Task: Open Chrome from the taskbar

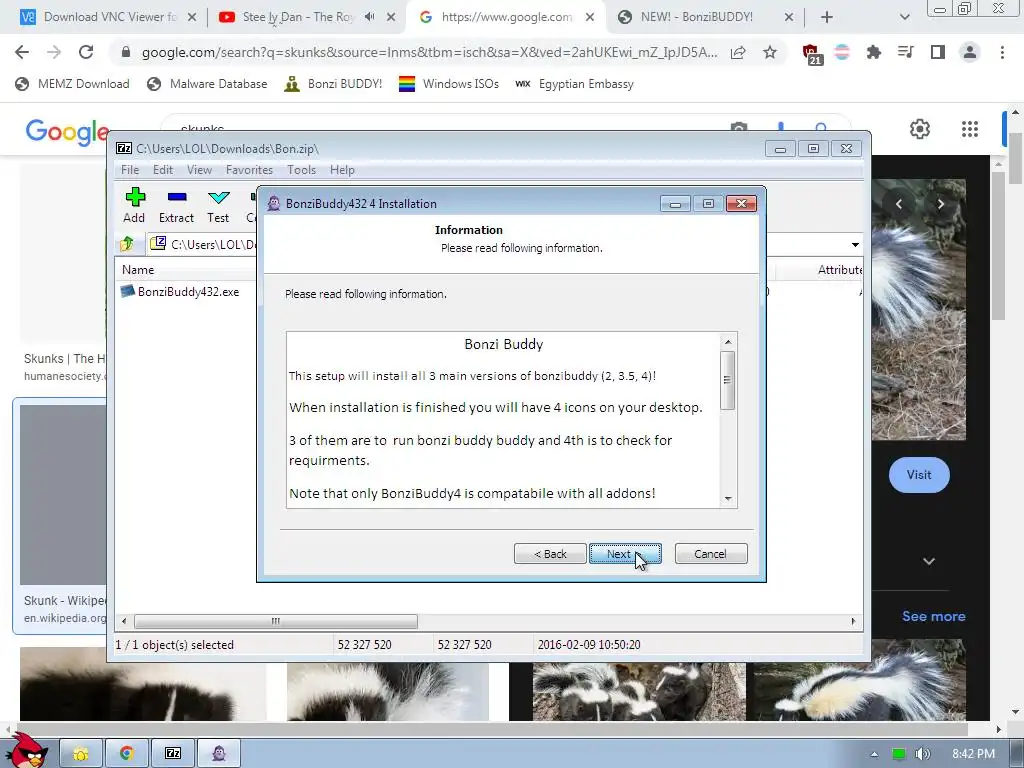Action: (127, 754)
